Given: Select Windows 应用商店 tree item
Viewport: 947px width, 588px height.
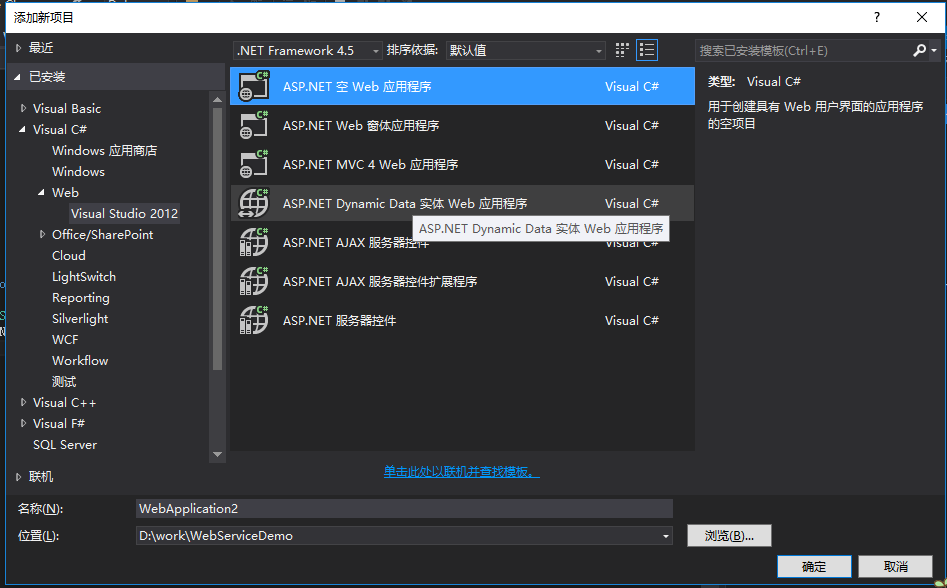Looking at the screenshot, I should [x=104, y=150].
